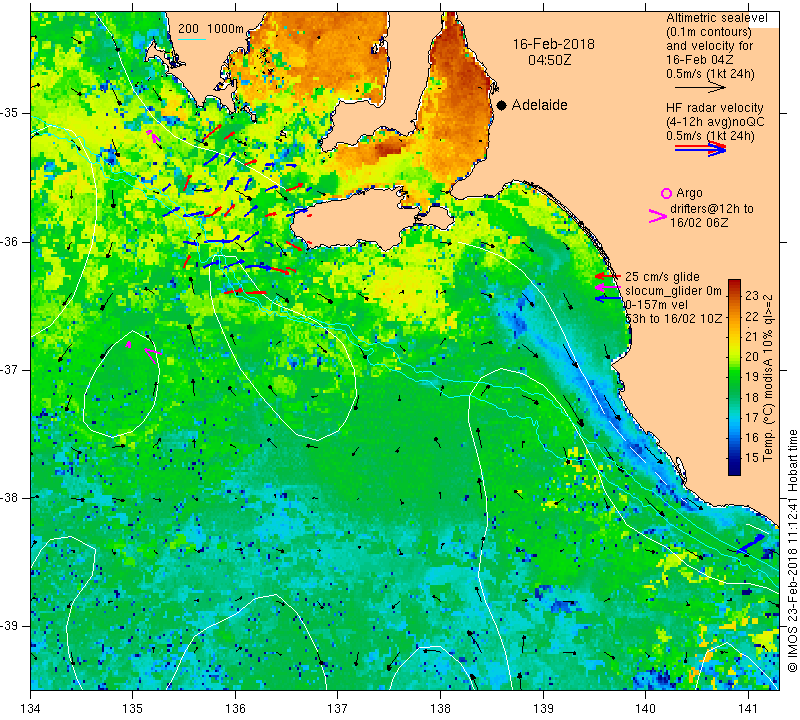Click the 141 longitude axis label
Viewport: 800px width, 720px height.
tap(748, 709)
